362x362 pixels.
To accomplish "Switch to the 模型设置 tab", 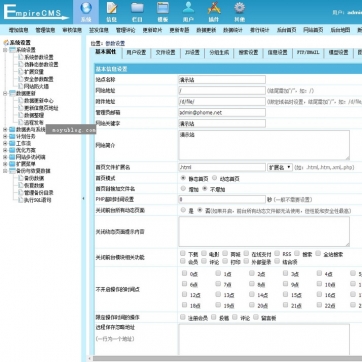I will (x=338, y=53).
